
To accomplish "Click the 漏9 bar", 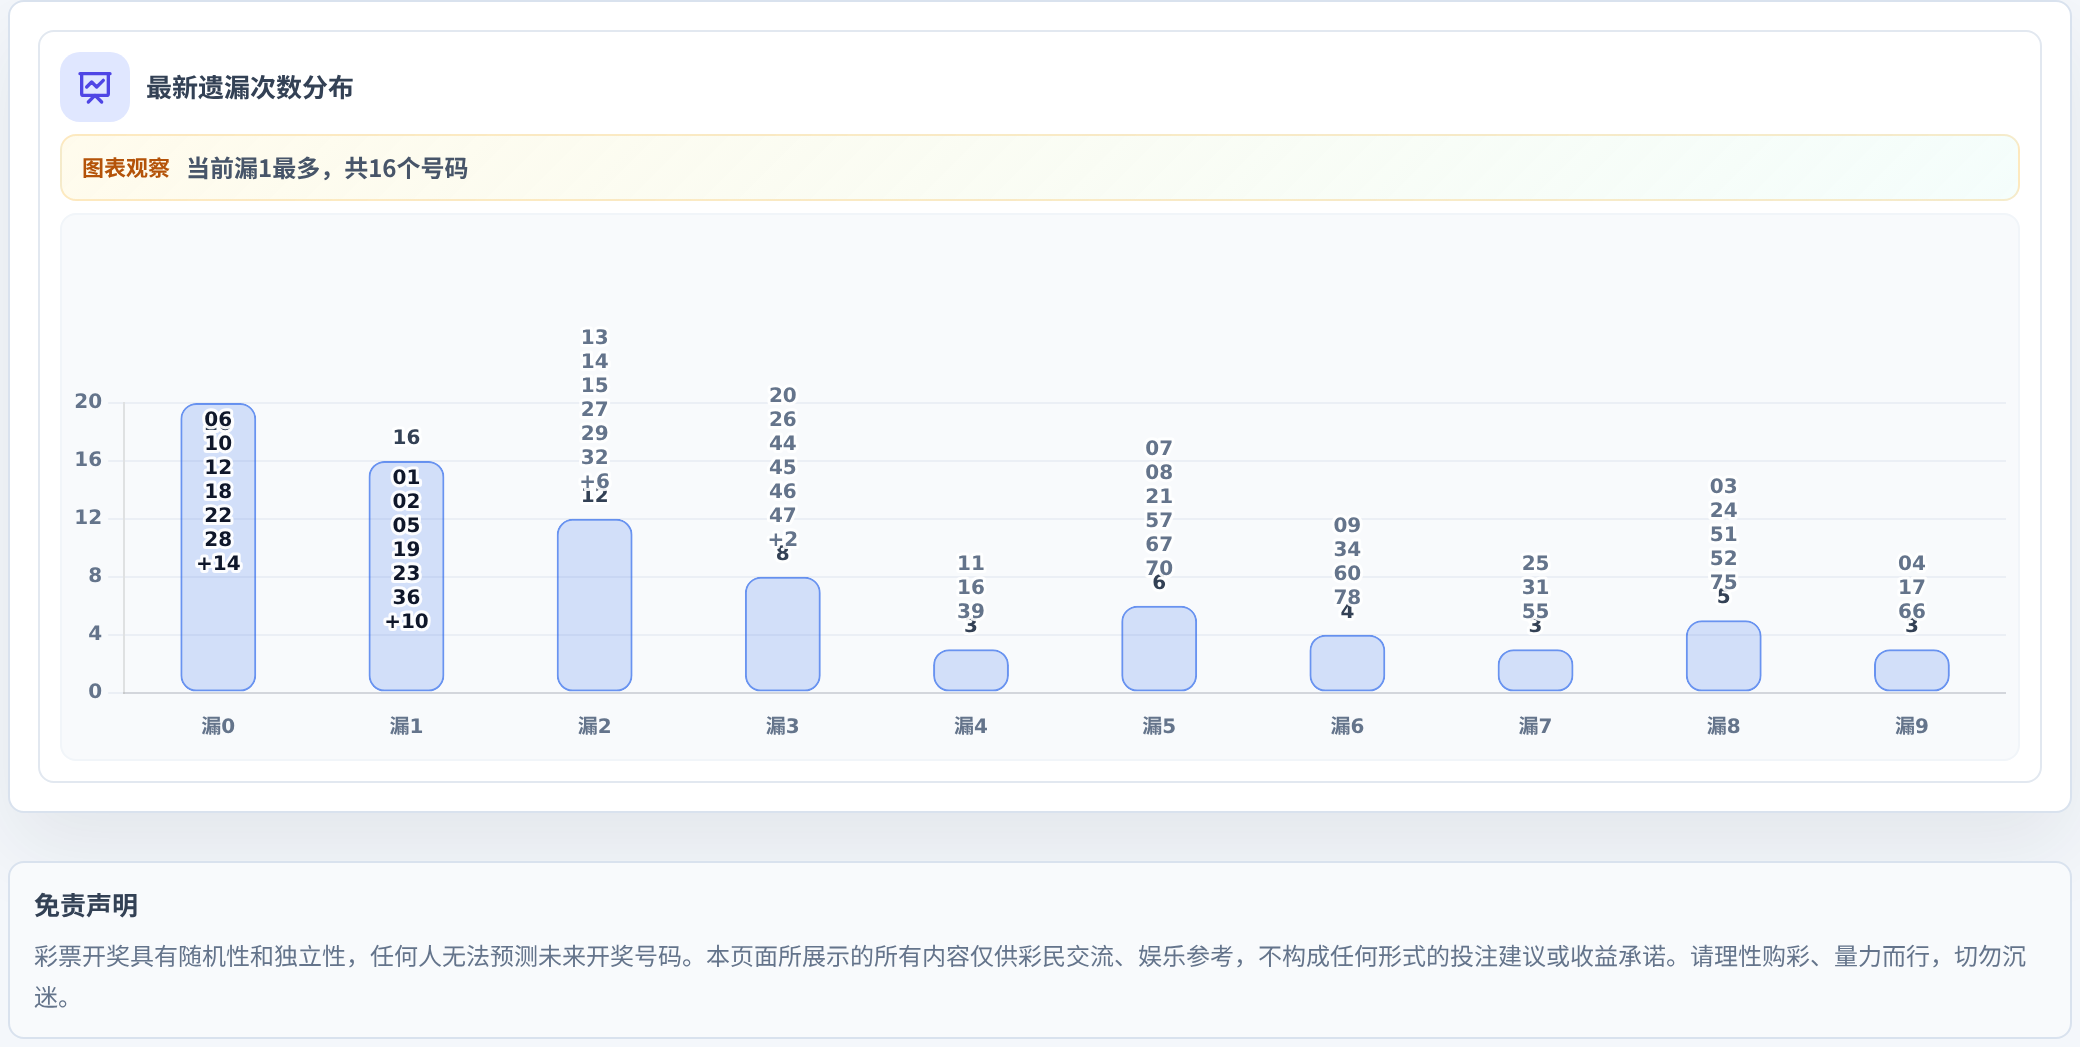I will [x=1911, y=670].
